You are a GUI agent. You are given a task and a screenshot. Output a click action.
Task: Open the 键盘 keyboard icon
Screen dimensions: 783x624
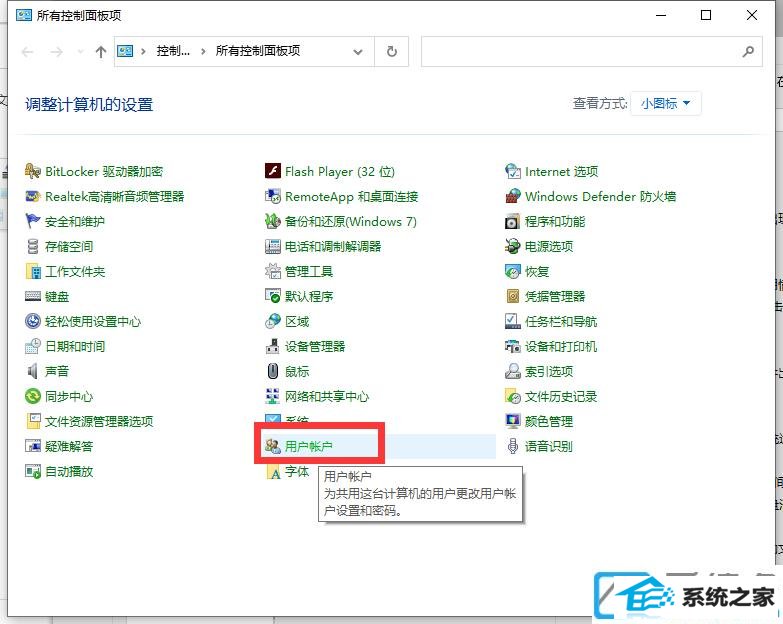pos(32,297)
